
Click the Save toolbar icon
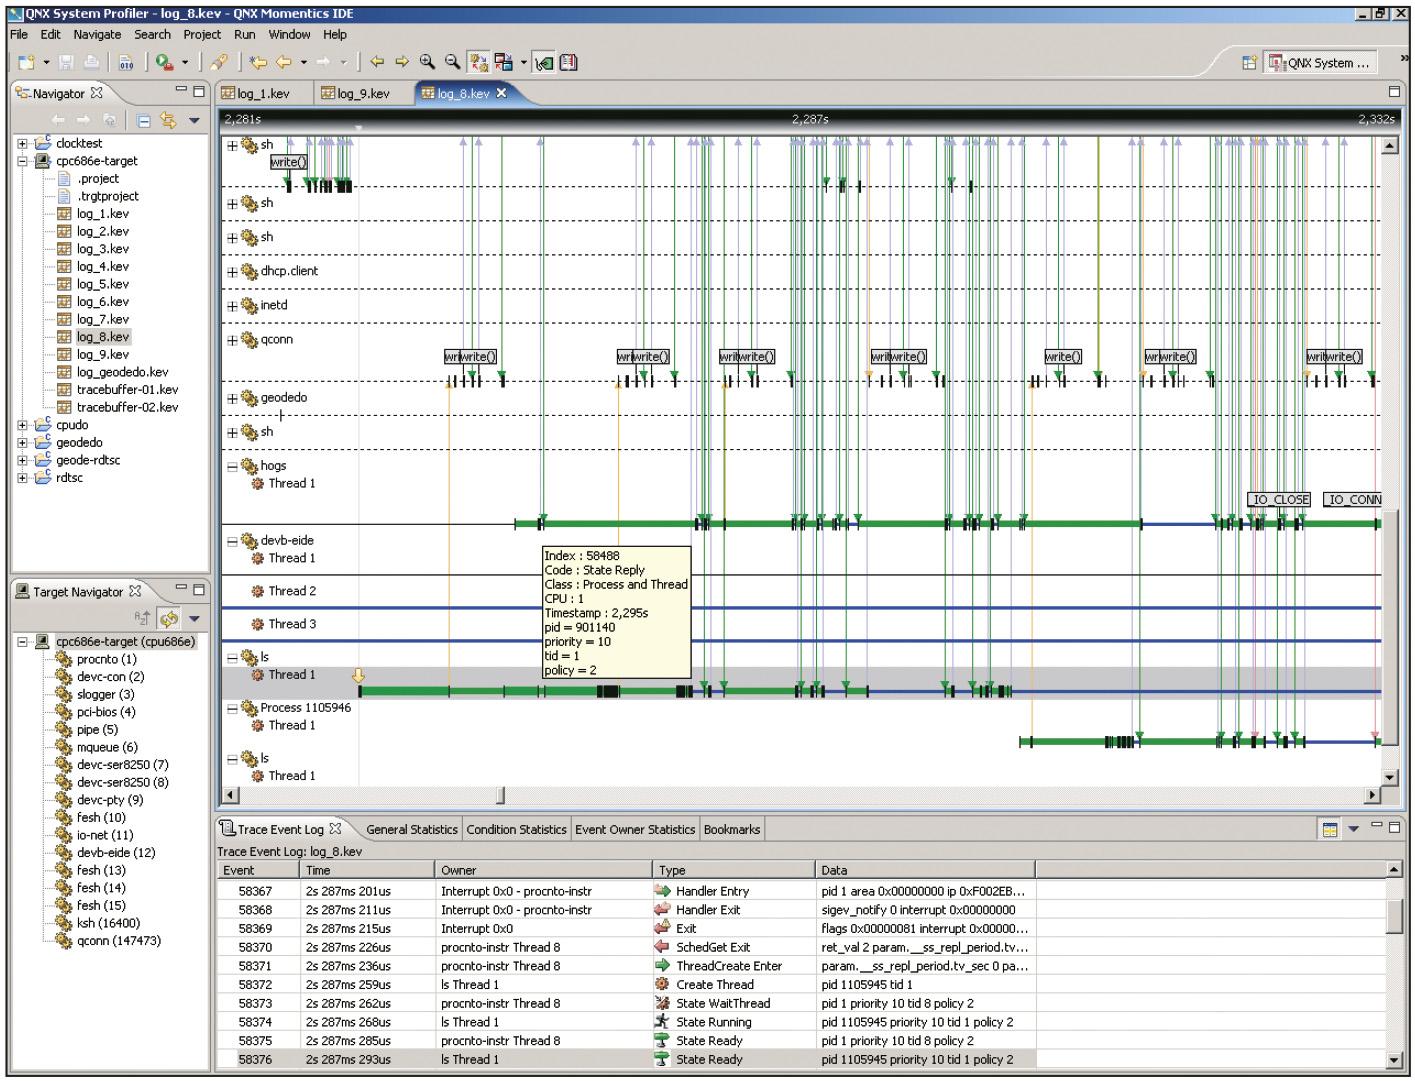[66, 63]
